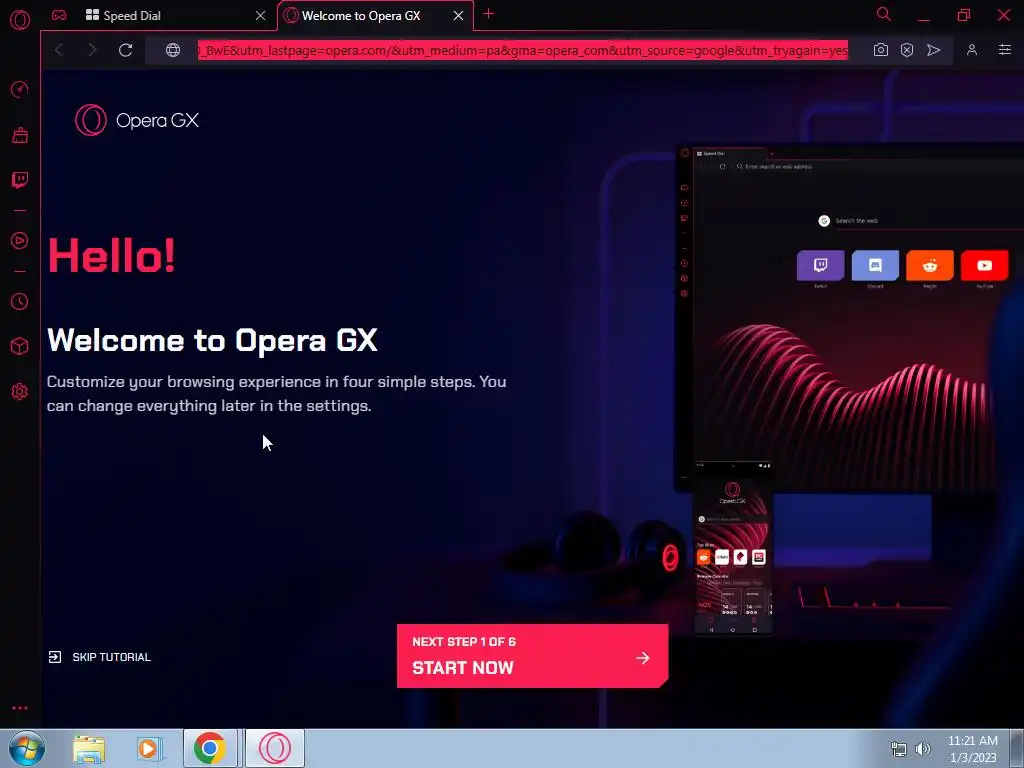Reload the current page

click(125, 50)
